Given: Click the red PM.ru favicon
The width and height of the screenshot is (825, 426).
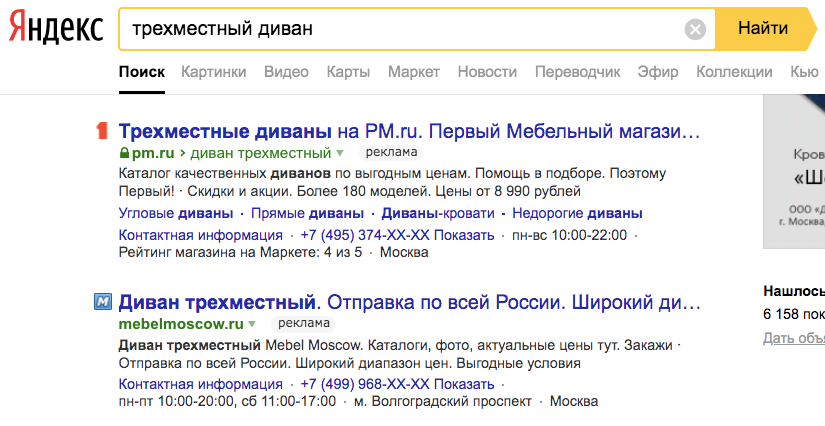Looking at the screenshot, I should pyautogui.click(x=102, y=131).
